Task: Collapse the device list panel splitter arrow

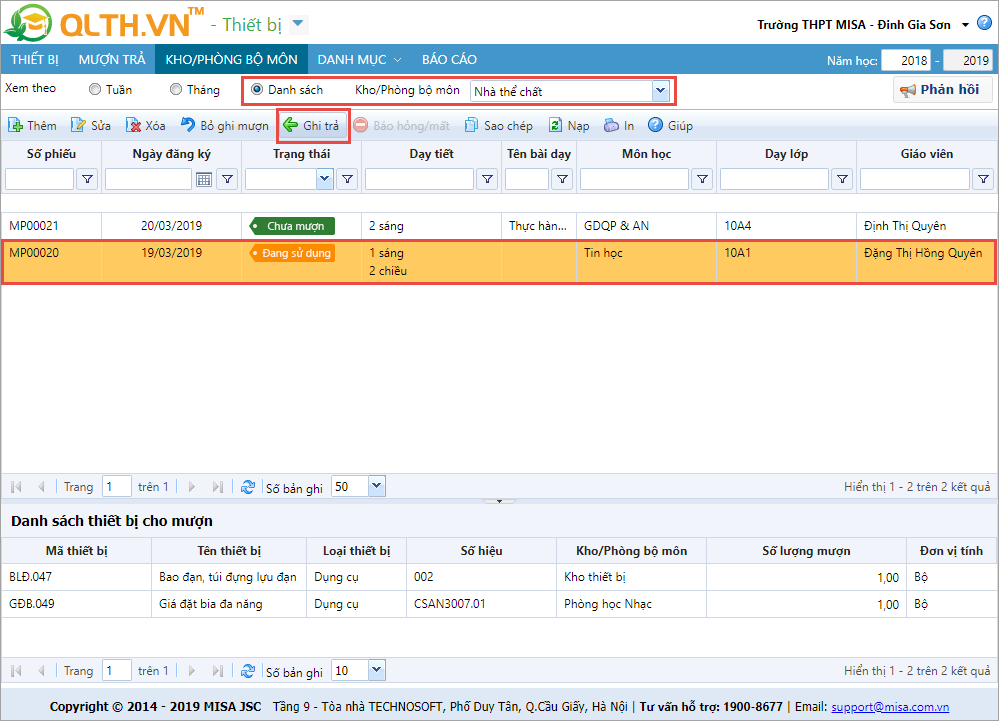Action: click(500, 501)
